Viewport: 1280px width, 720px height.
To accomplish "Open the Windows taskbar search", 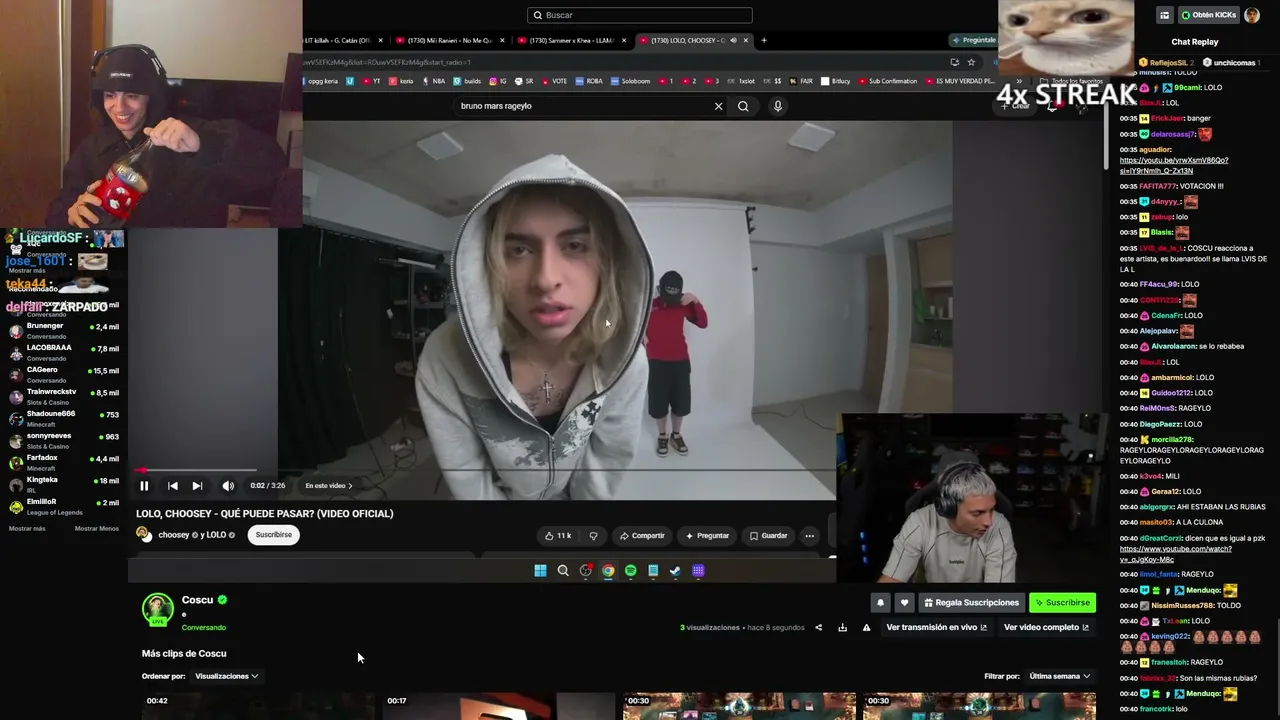I will (563, 571).
